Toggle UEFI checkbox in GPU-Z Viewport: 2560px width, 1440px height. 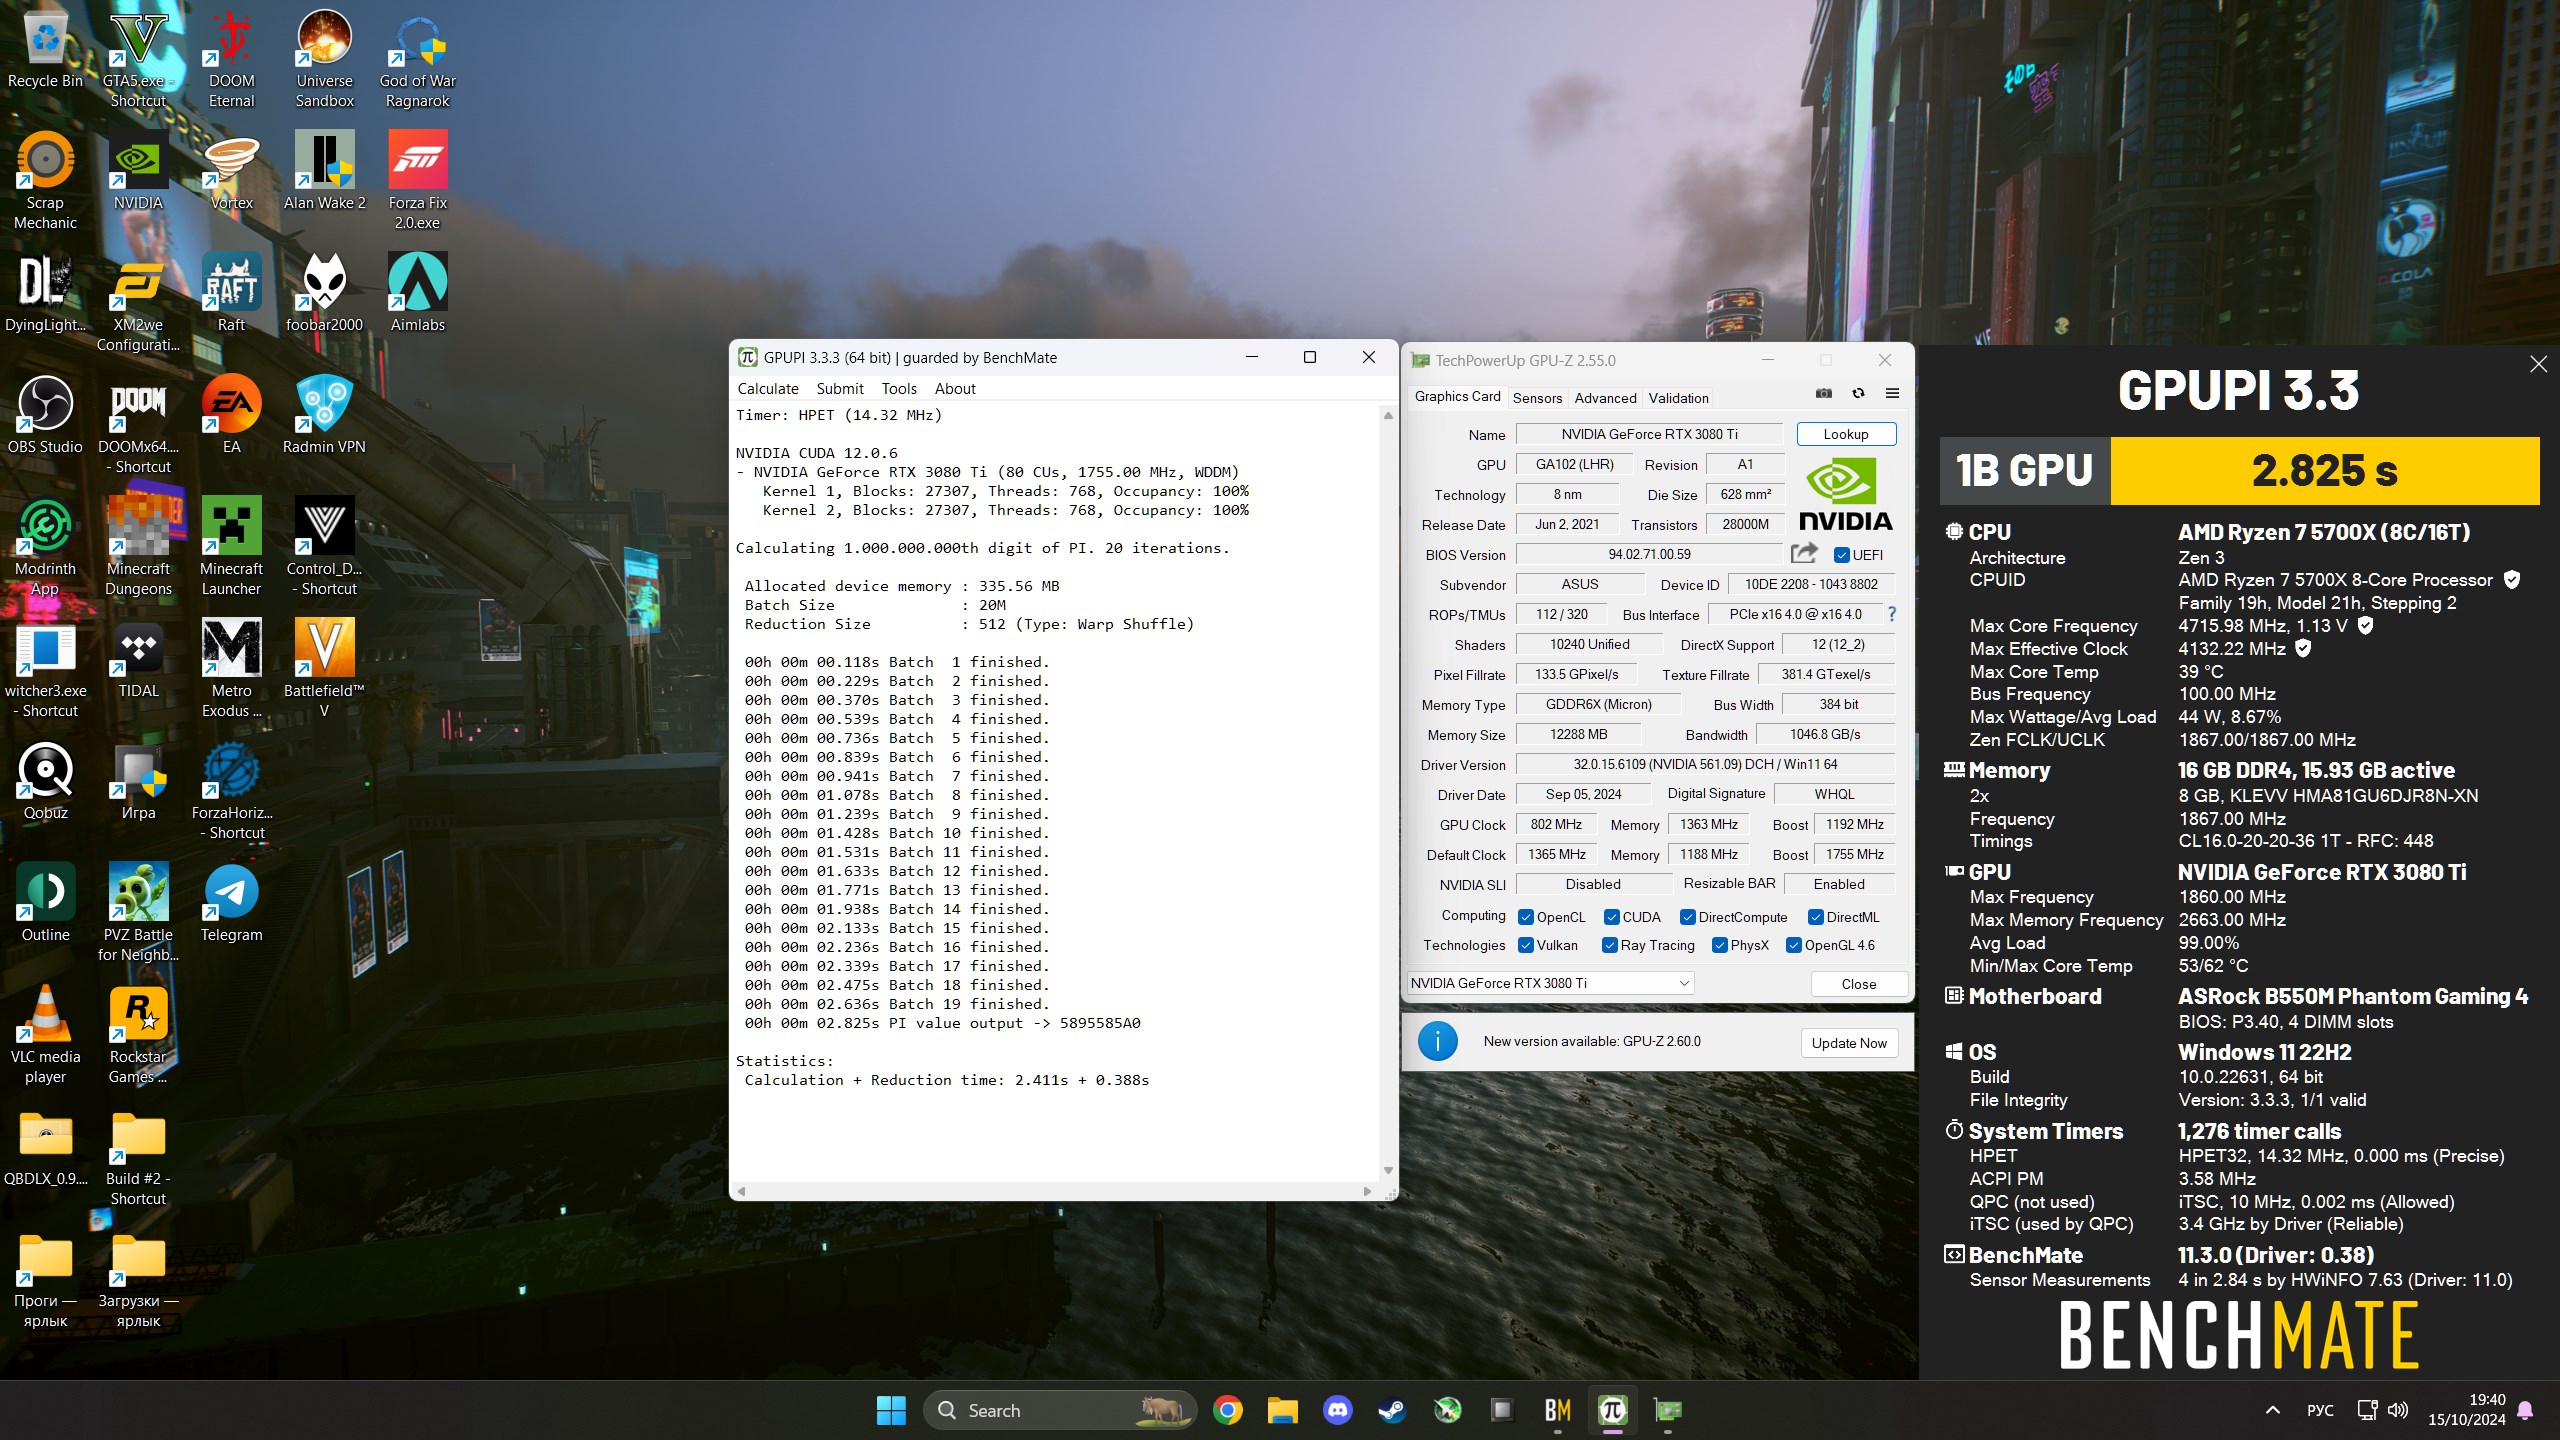point(1841,555)
